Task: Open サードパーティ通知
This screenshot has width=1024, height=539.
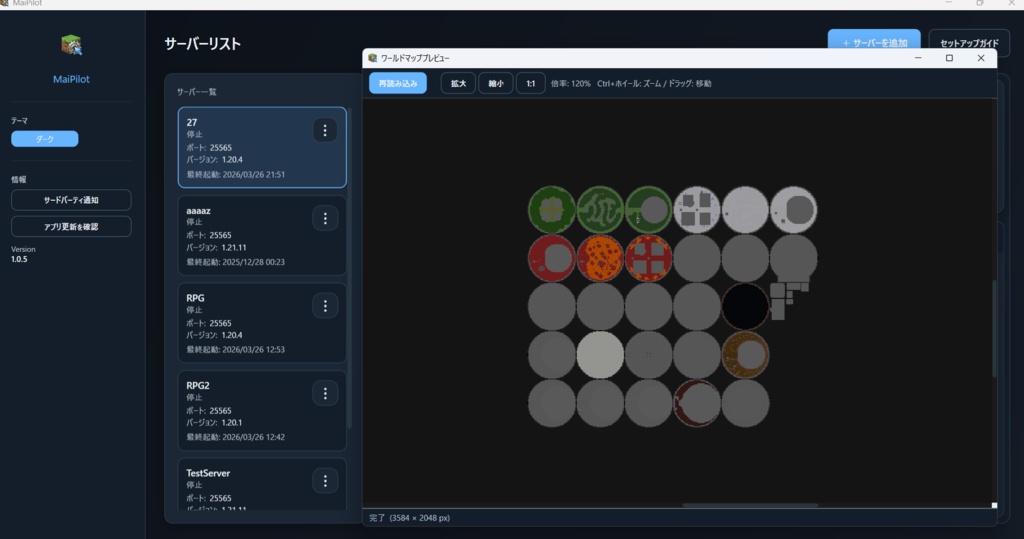Action: (71, 200)
